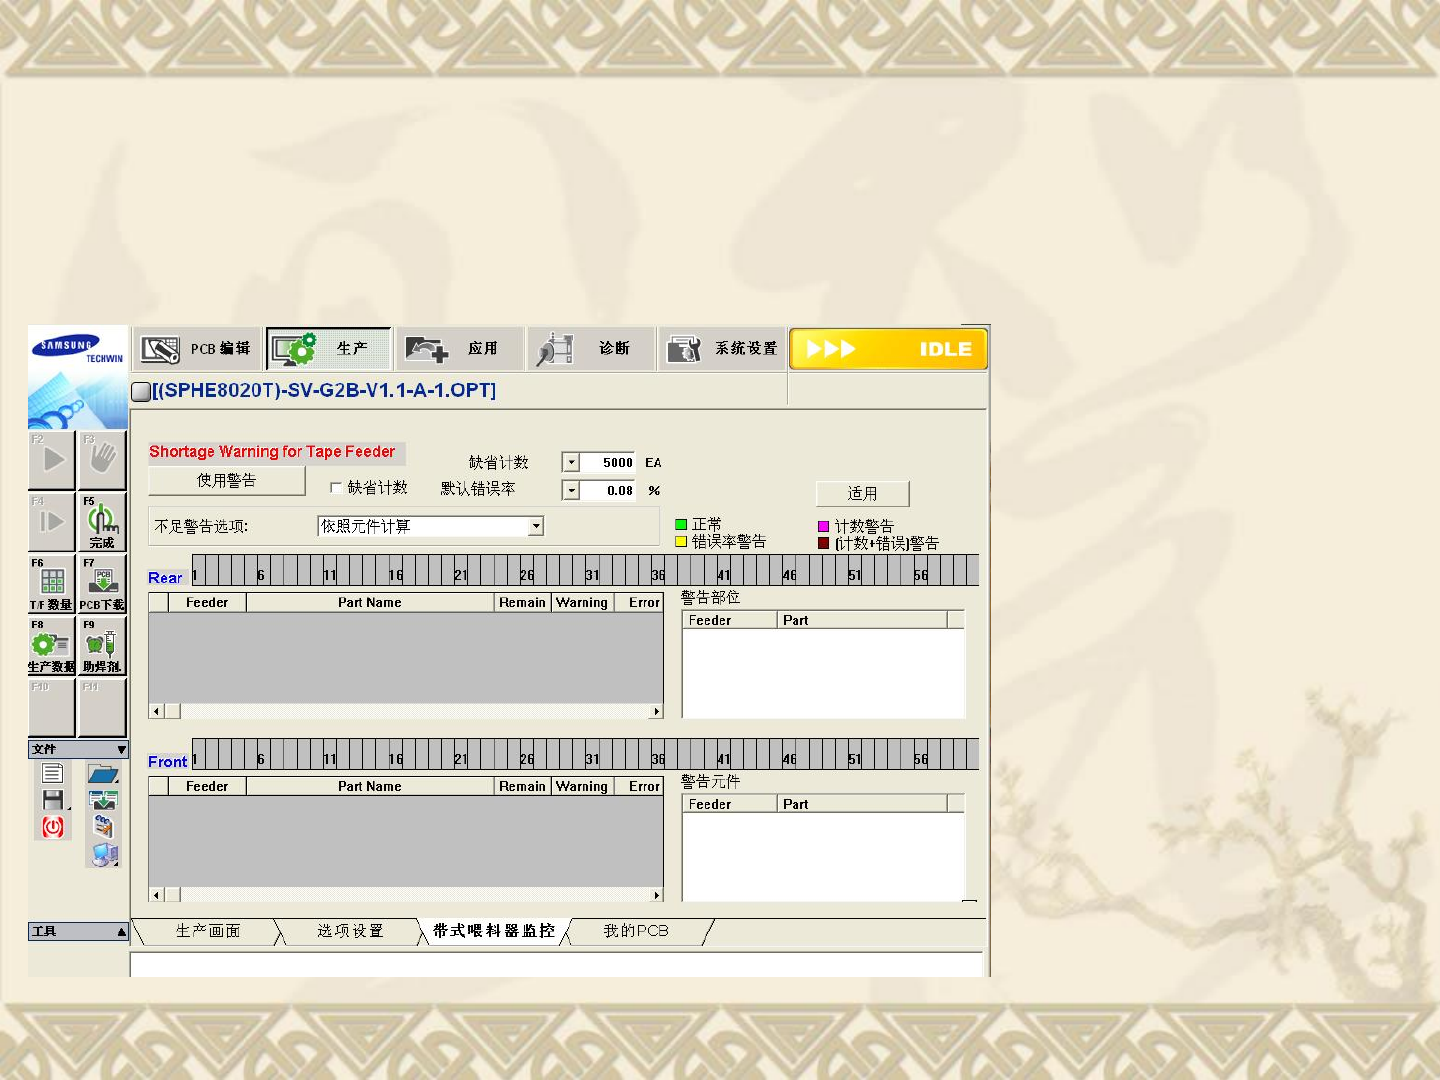This screenshot has width=1440, height=1080.
Task: Click the computer network icon under 文件
Action: (104, 854)
